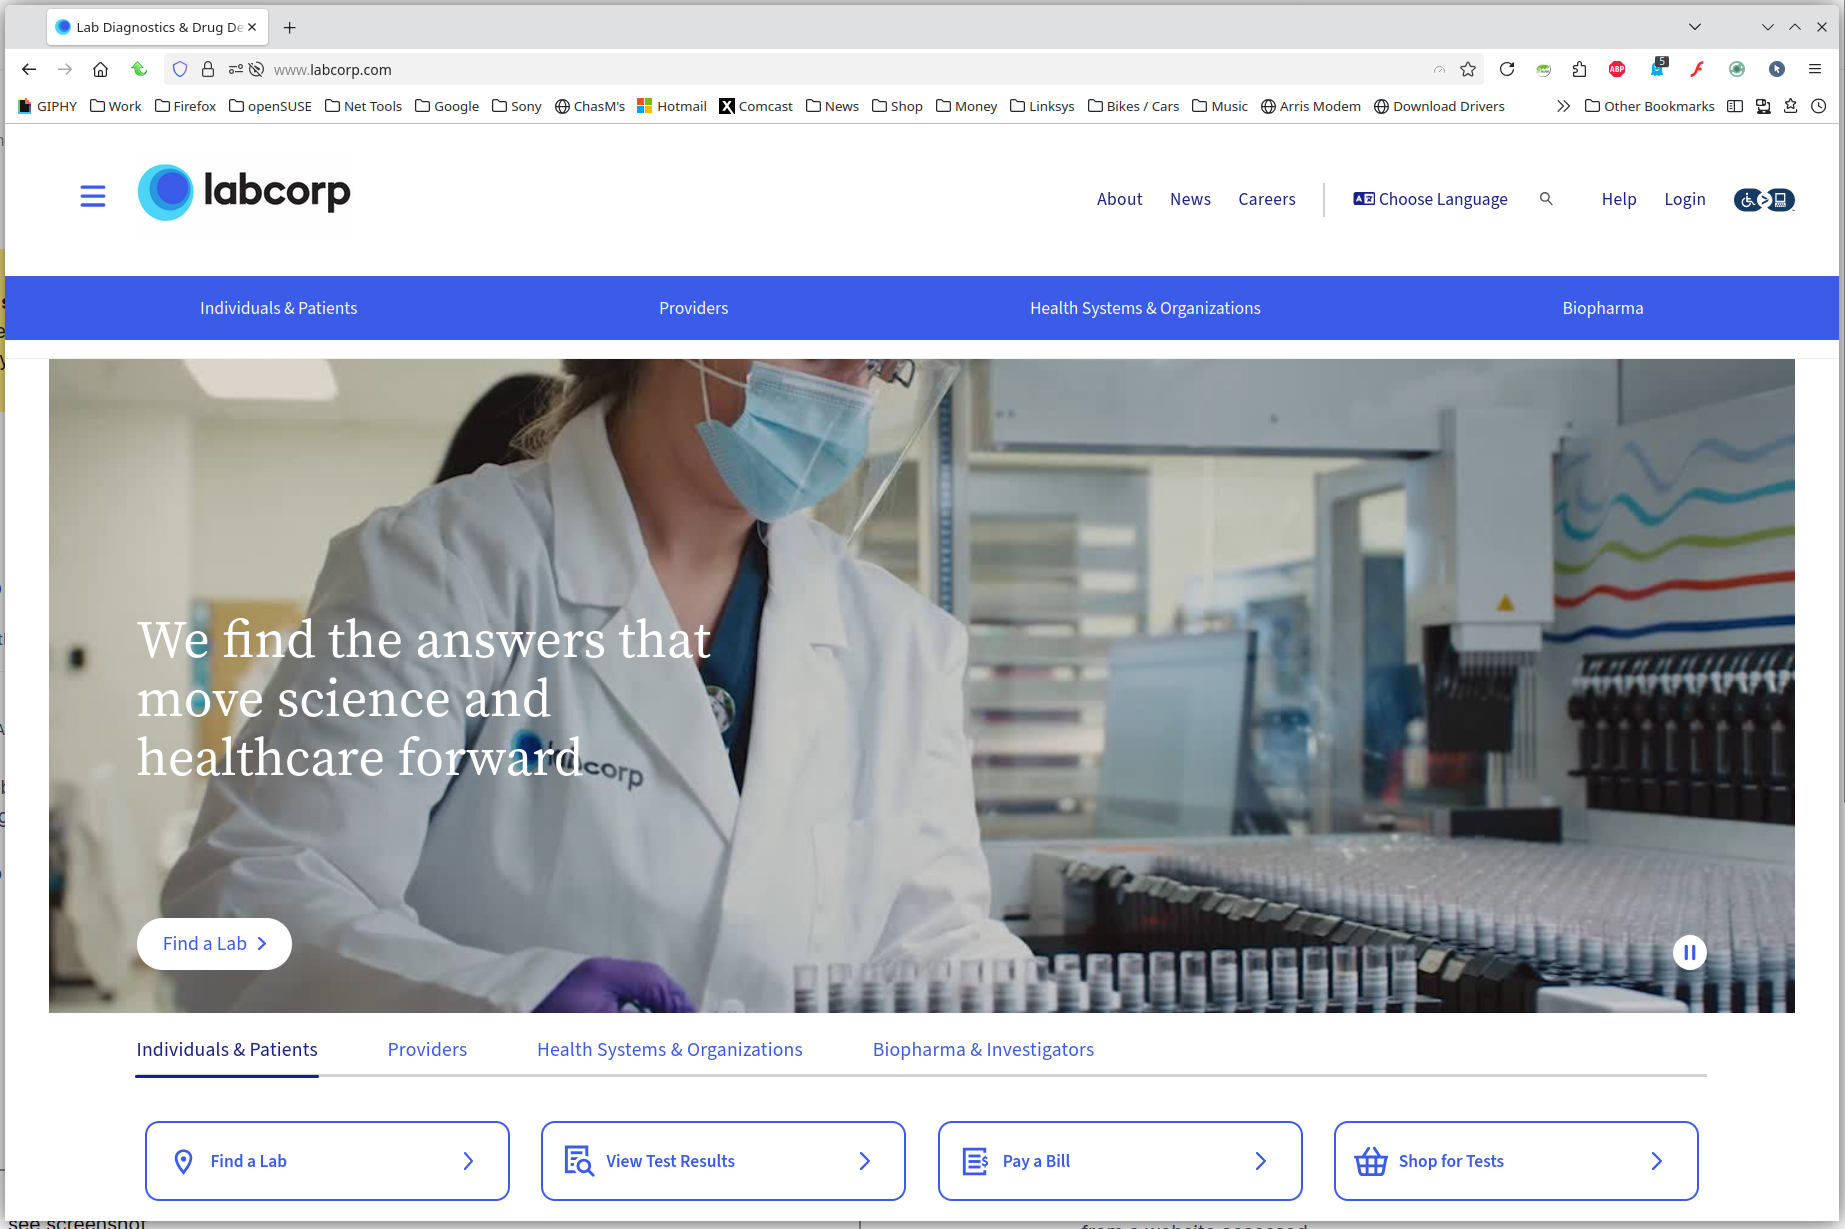Visit the Careers page

click(x=1266, y=199)
